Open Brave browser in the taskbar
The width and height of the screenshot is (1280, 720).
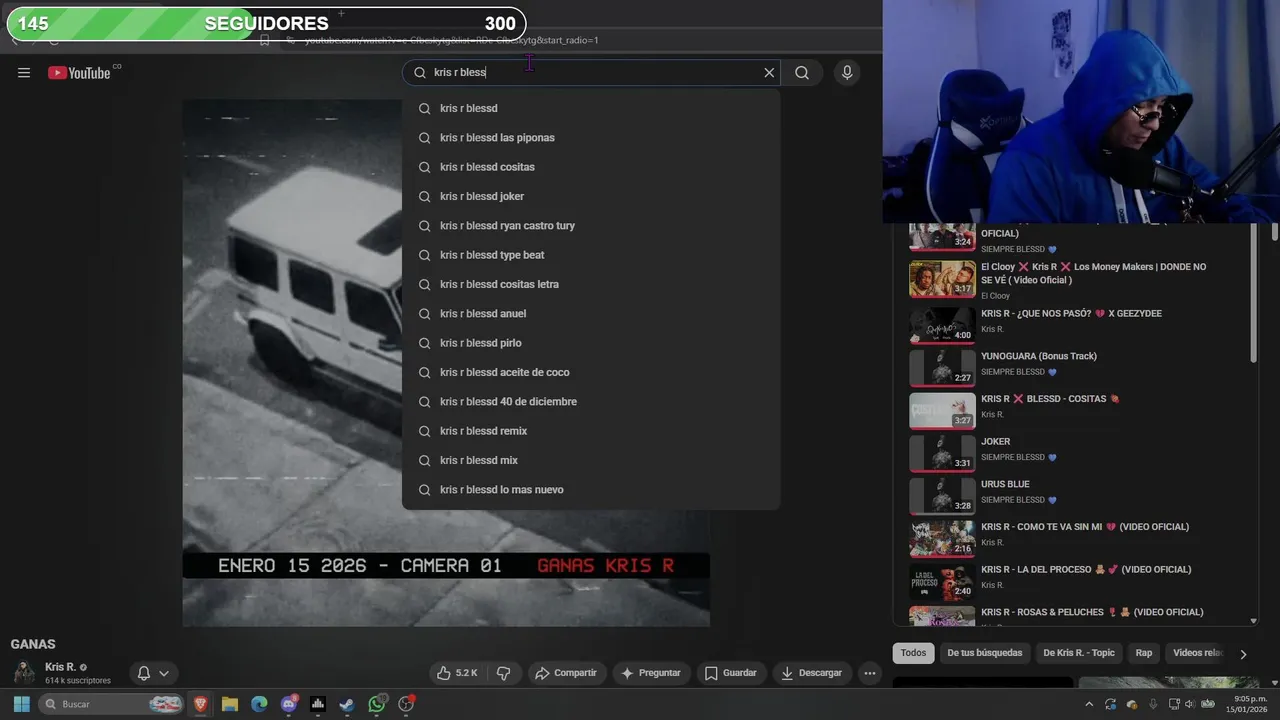click(x=200, y=704)
